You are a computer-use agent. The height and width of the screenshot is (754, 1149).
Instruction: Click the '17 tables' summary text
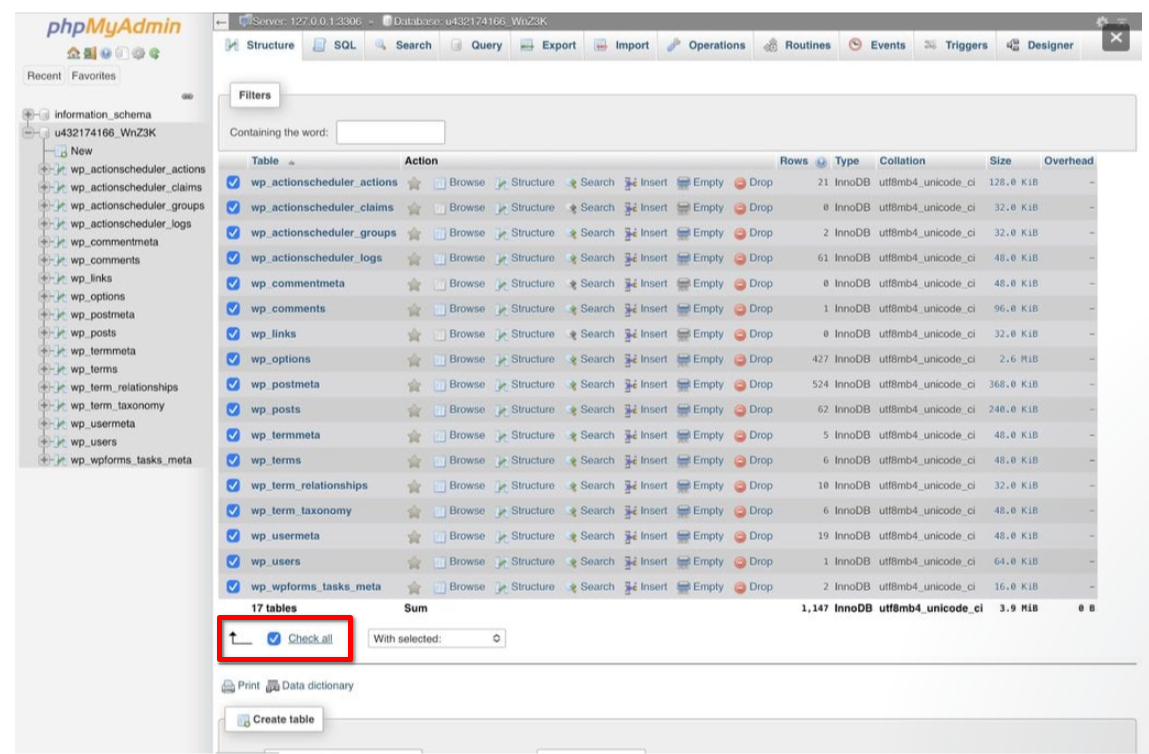click(274, 609)
